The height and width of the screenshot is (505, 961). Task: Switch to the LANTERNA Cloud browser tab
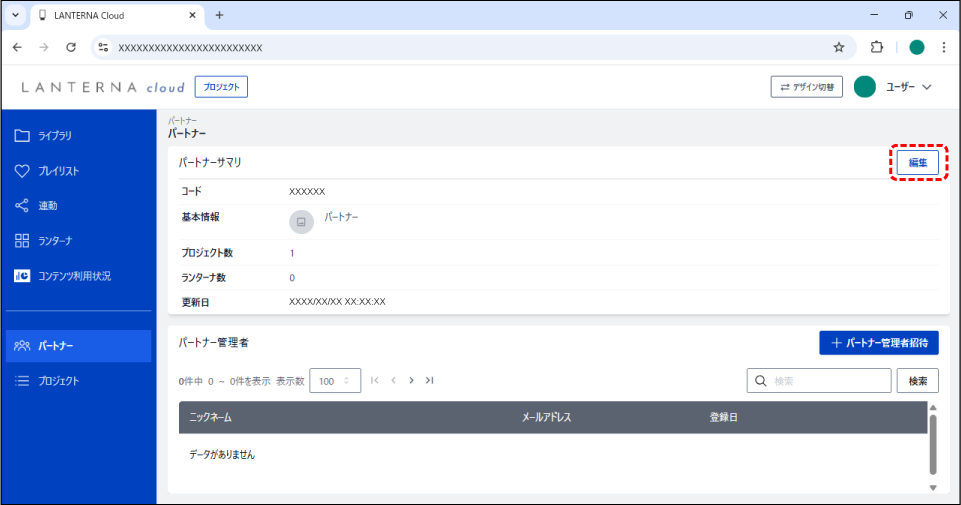(x=110, y=15)
